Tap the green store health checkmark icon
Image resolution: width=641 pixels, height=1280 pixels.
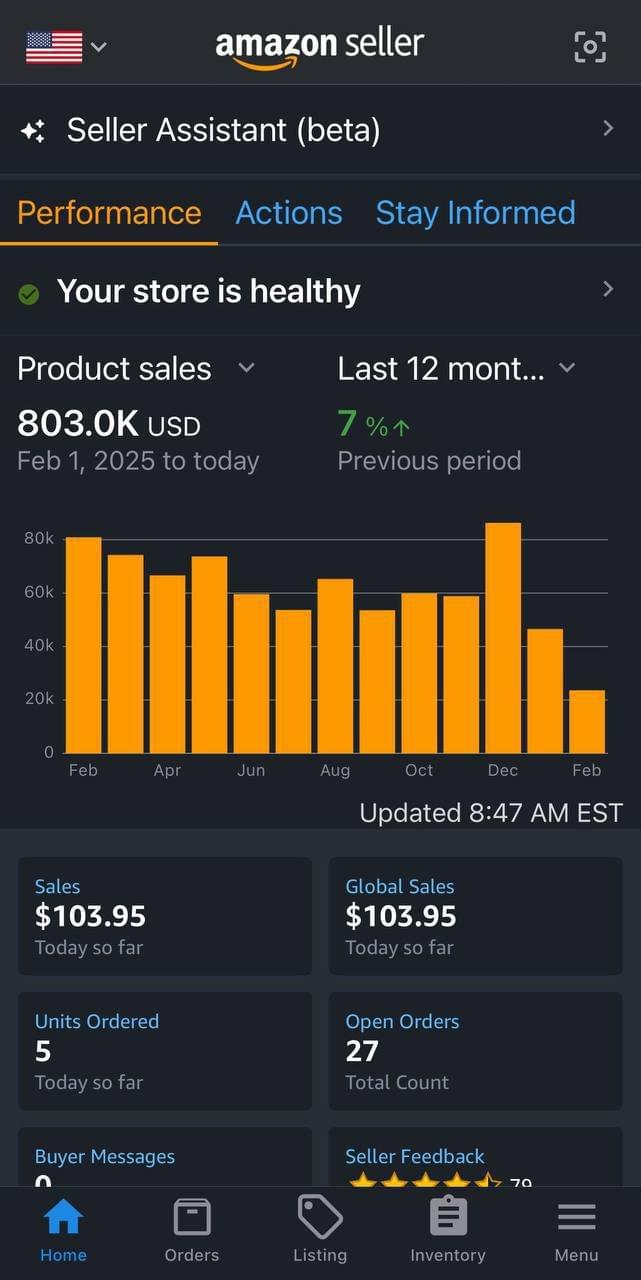(x=29, y=293)
